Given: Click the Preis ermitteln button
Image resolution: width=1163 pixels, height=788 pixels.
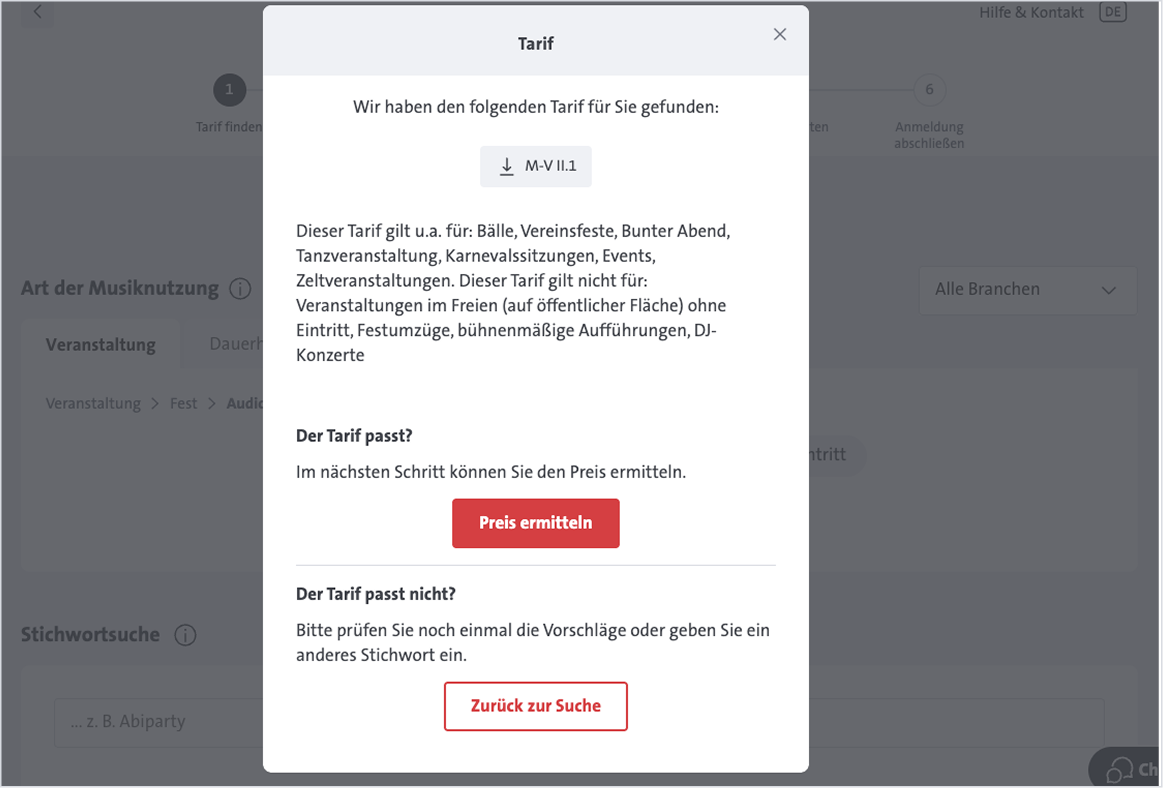Looking at the screenshot, I should 536,523.
